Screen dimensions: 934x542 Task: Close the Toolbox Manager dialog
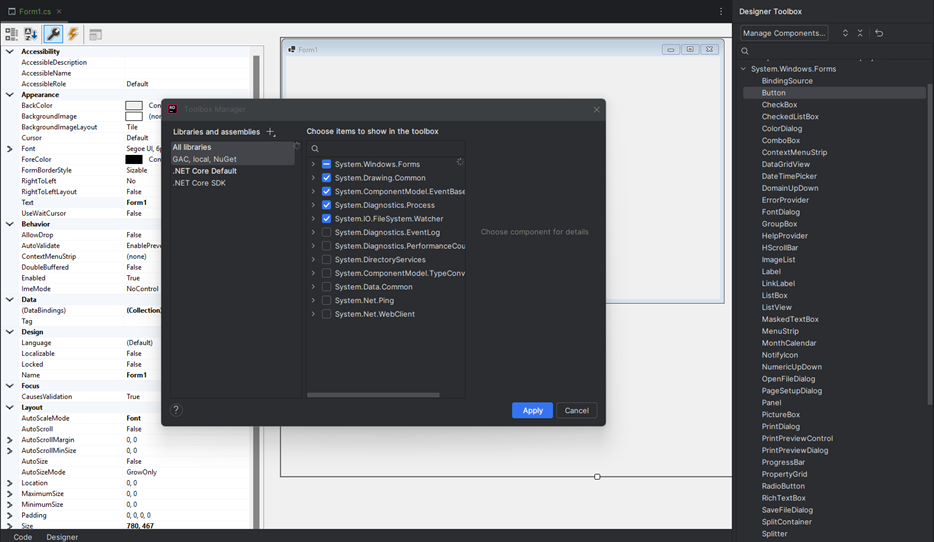click(x=596, y=110)
